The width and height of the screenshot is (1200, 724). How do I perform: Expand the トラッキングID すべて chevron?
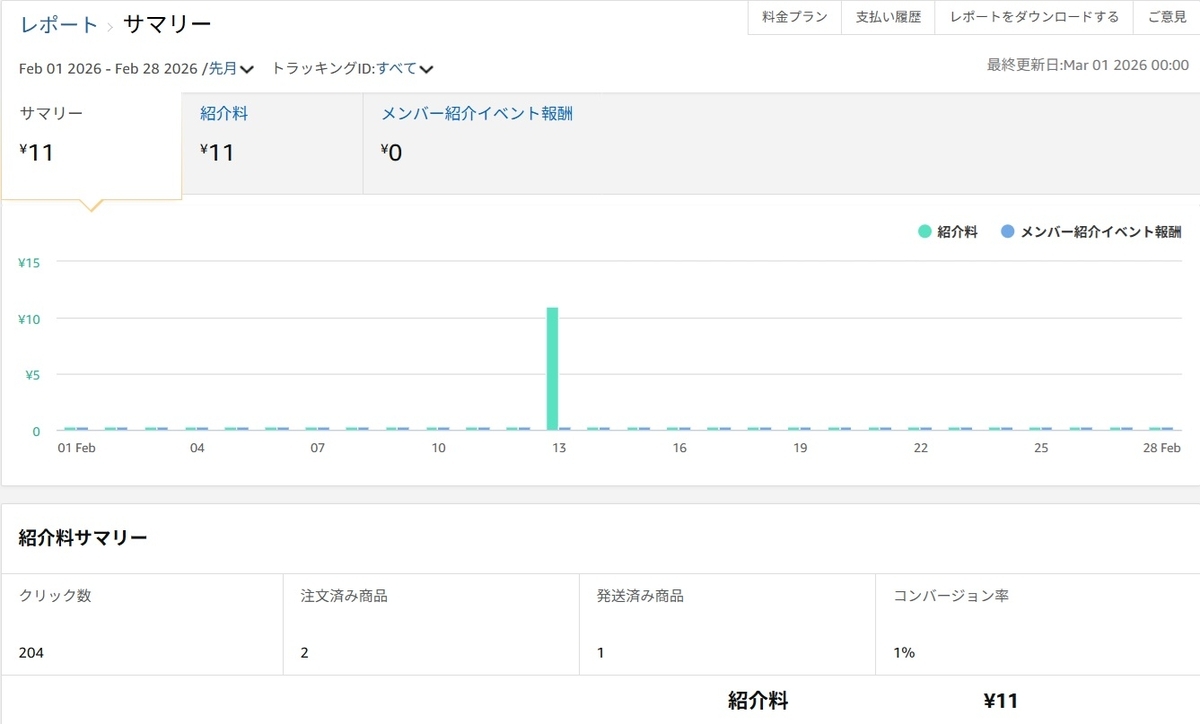[426, 70]
